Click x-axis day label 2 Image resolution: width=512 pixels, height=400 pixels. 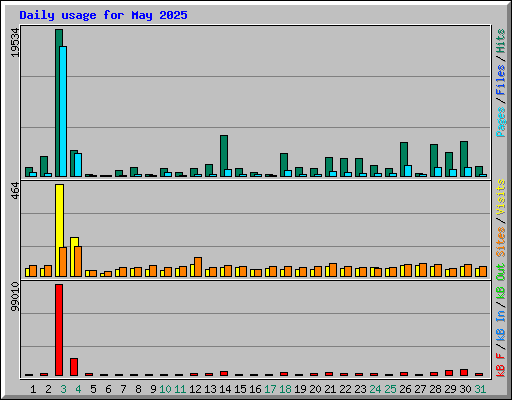[x=48, y=389]
